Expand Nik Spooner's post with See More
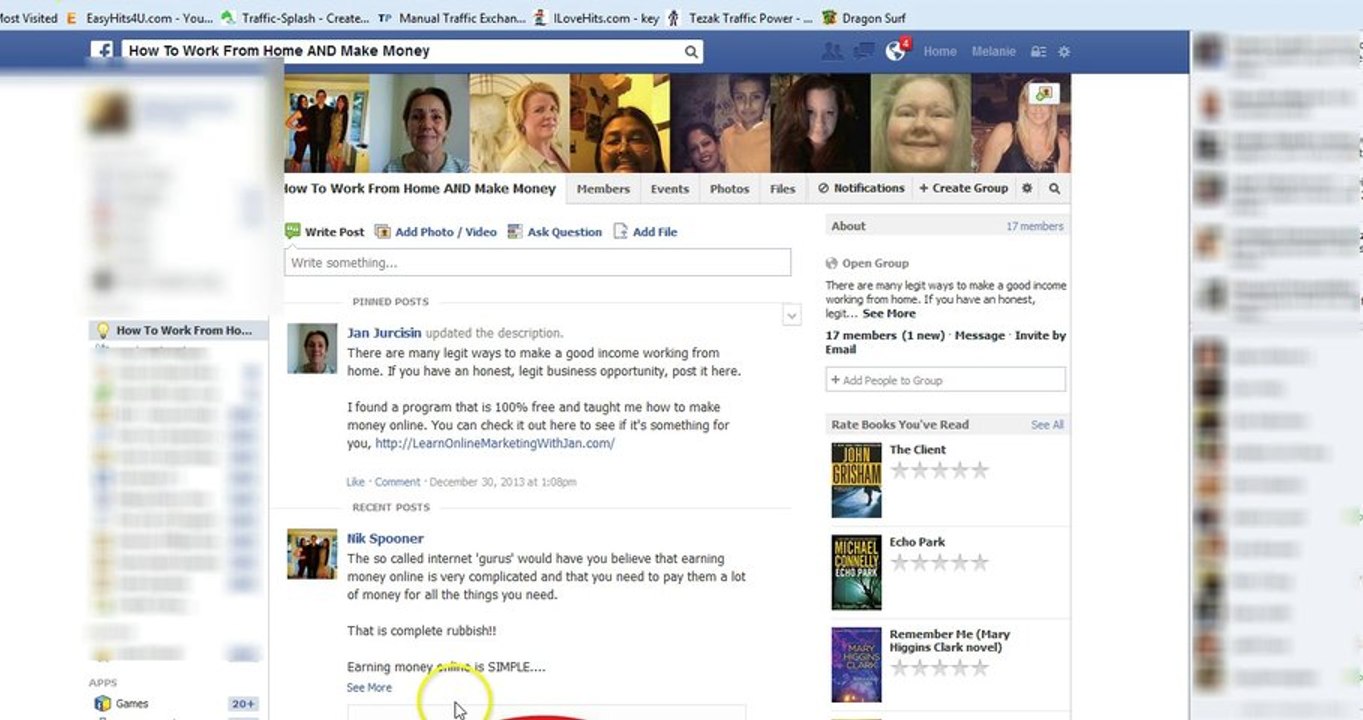 click(369, 687)
